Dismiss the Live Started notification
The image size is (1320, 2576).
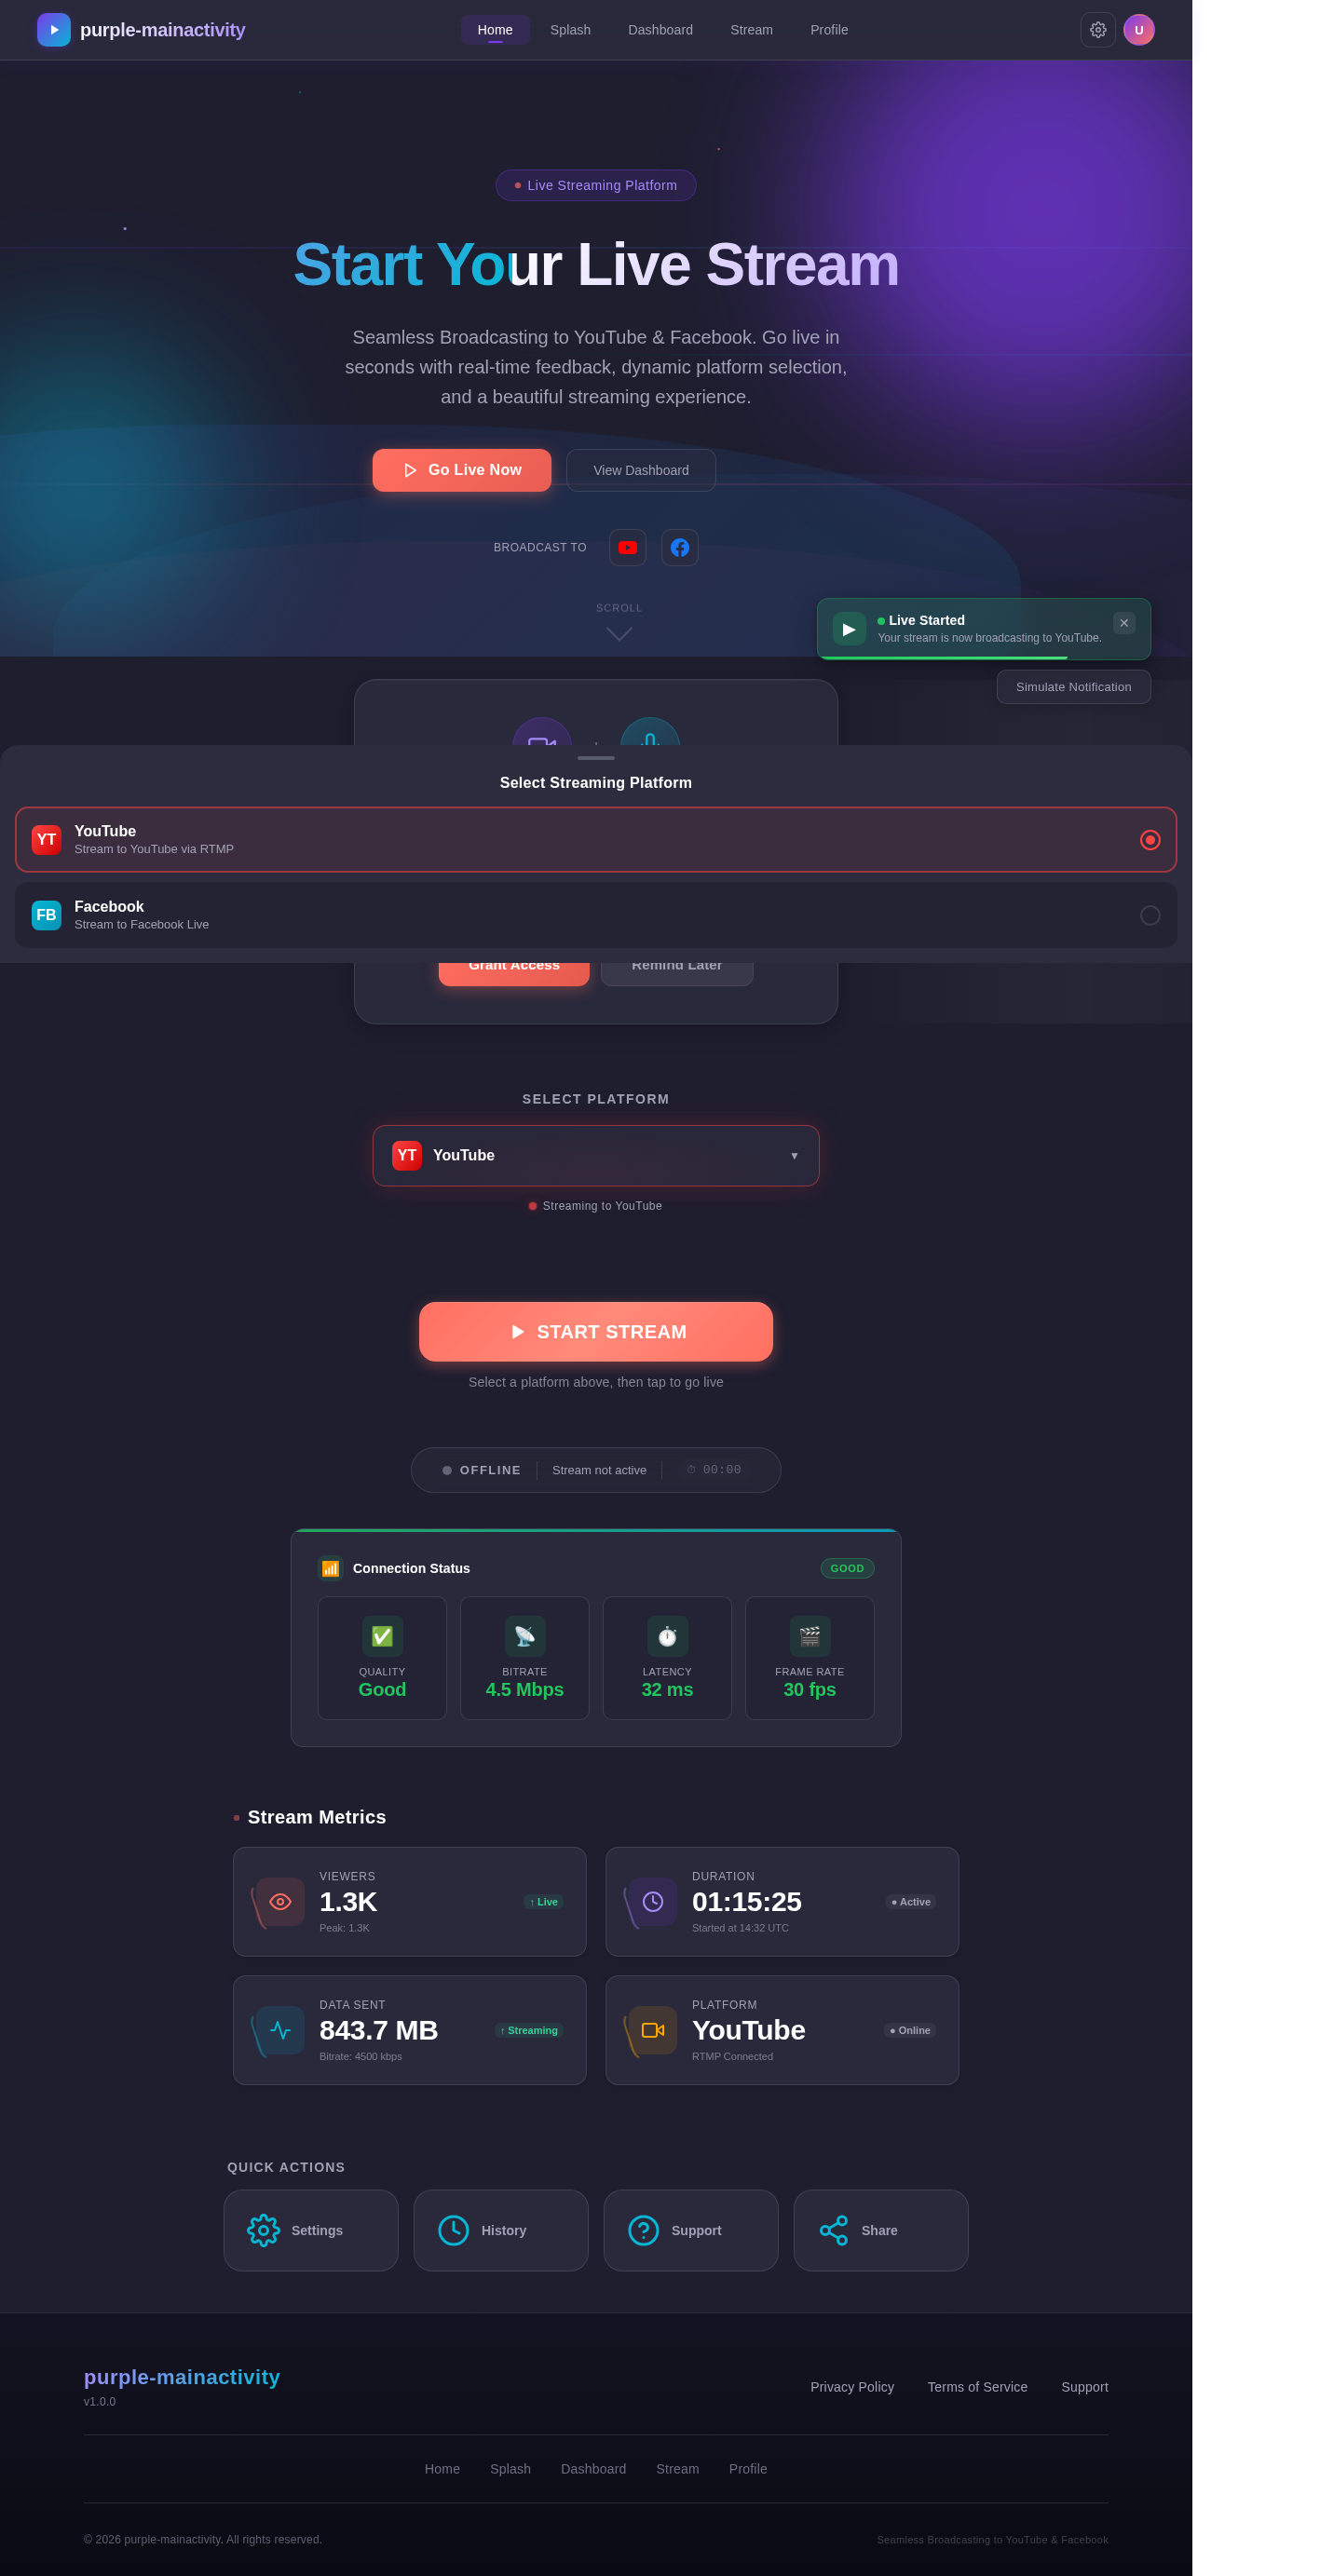(x=1124, y=623)
